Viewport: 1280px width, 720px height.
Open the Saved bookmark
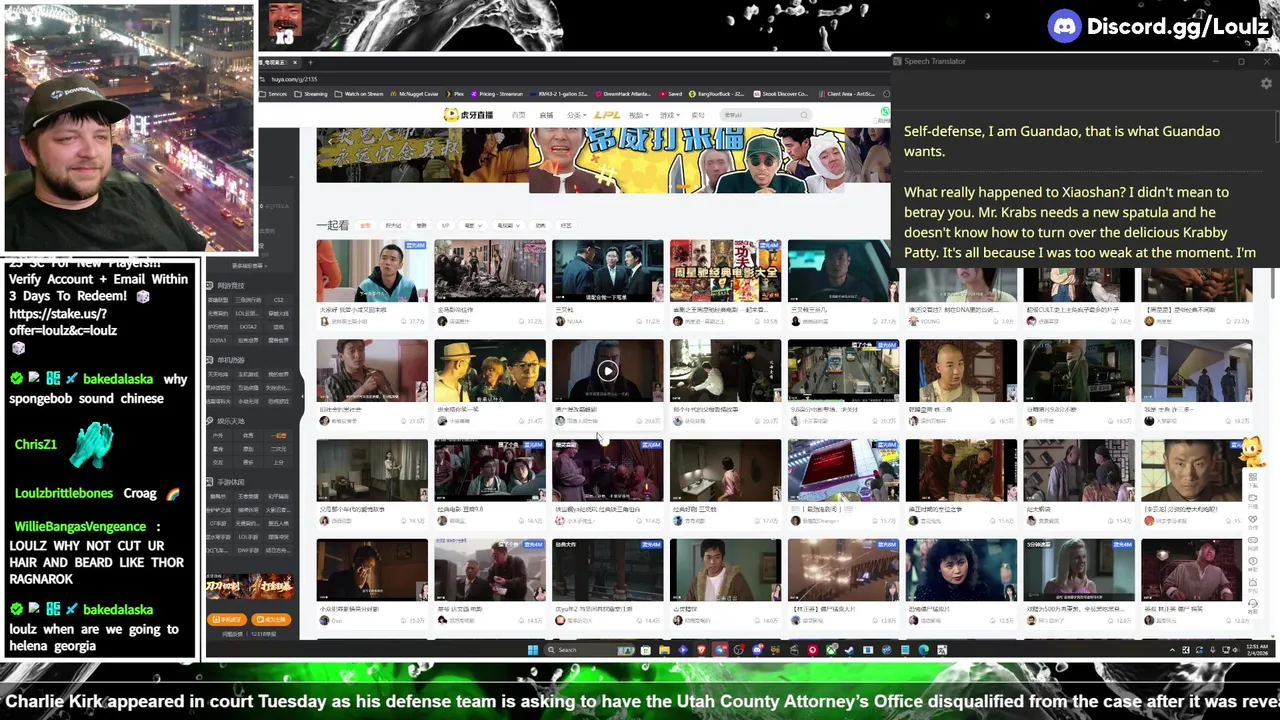(672, 94)
